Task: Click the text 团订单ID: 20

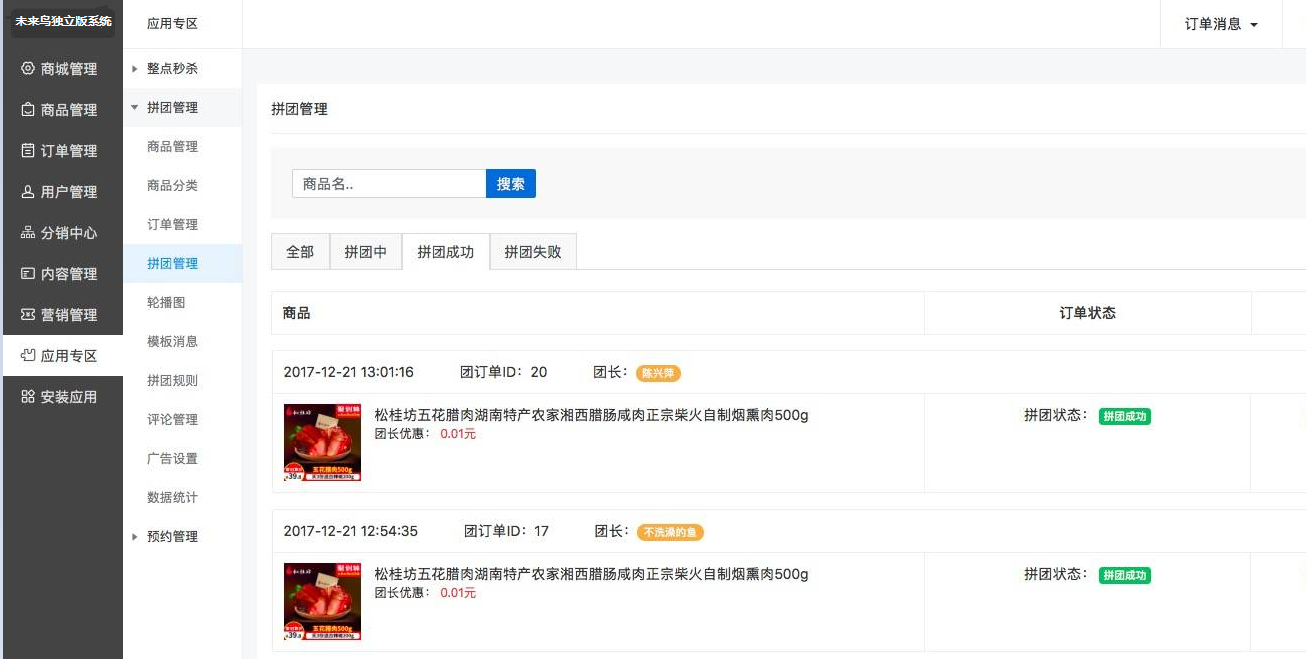Action: coord(504,372)
